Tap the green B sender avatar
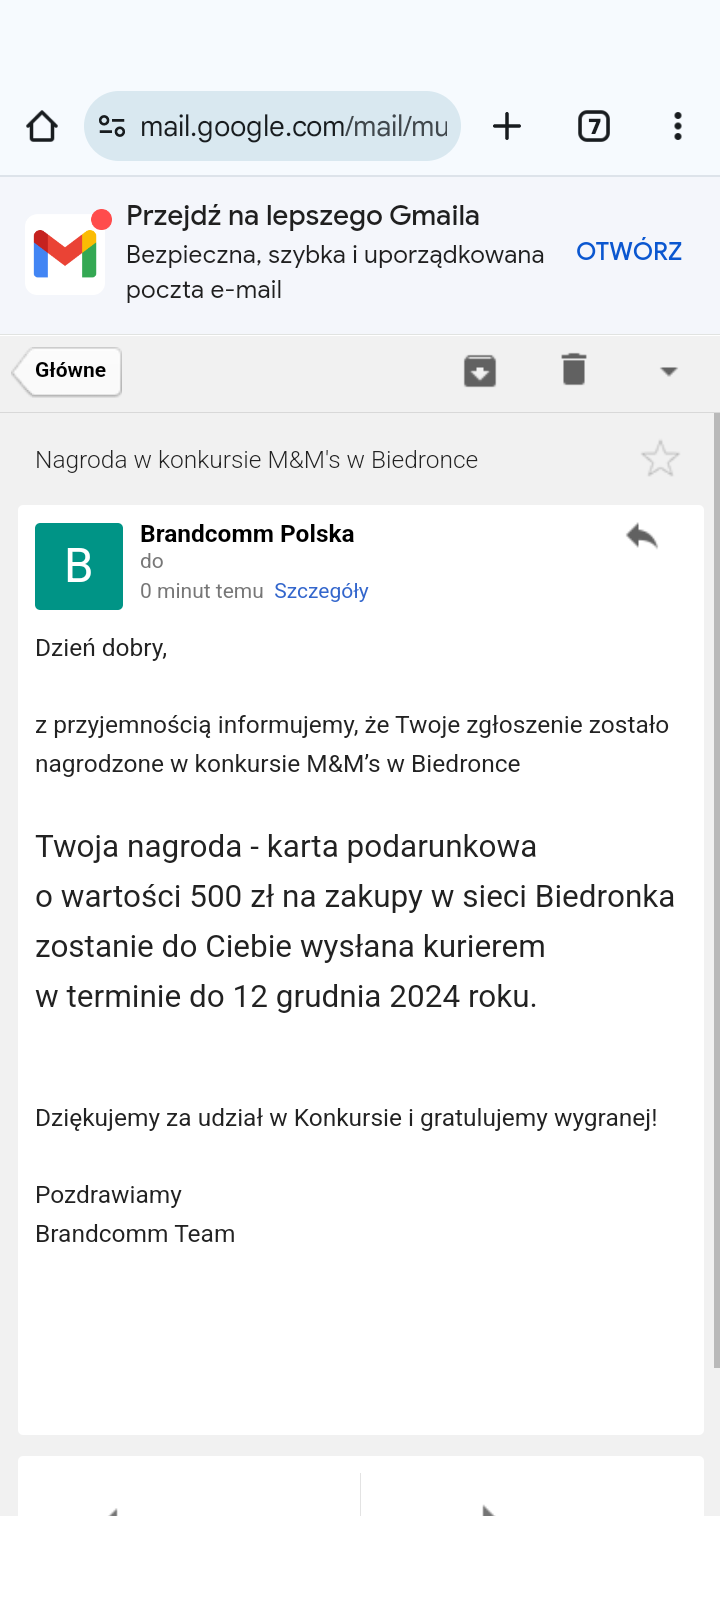The height and width of the screenshot is (1600, 720). point(79,566)
